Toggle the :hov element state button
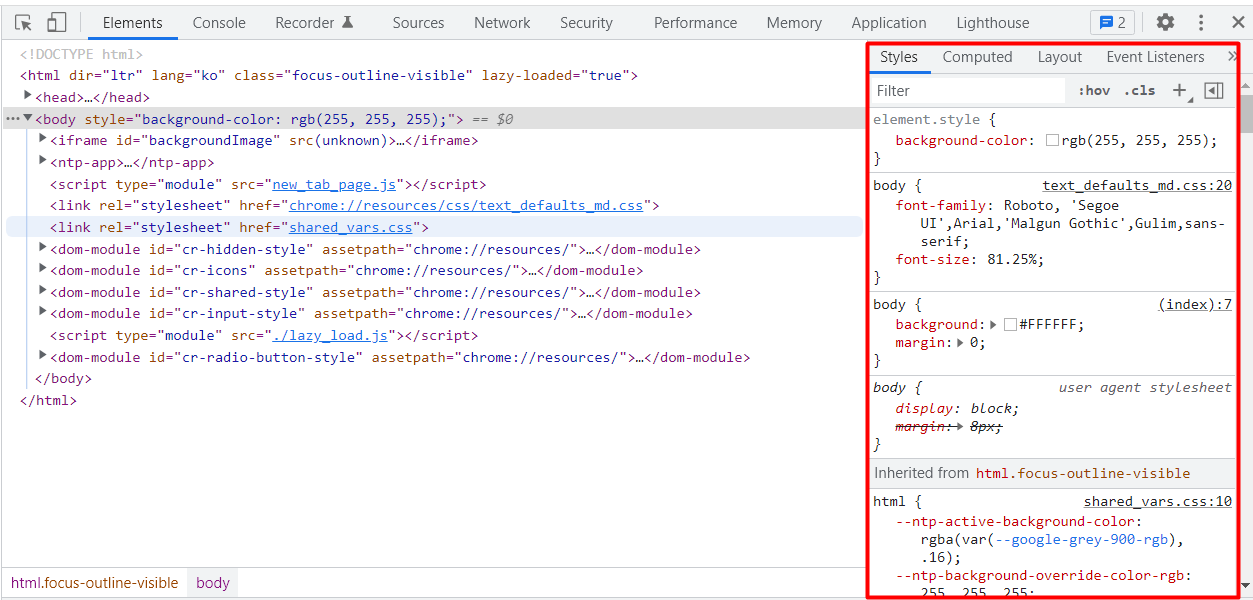 [1094, 91]
